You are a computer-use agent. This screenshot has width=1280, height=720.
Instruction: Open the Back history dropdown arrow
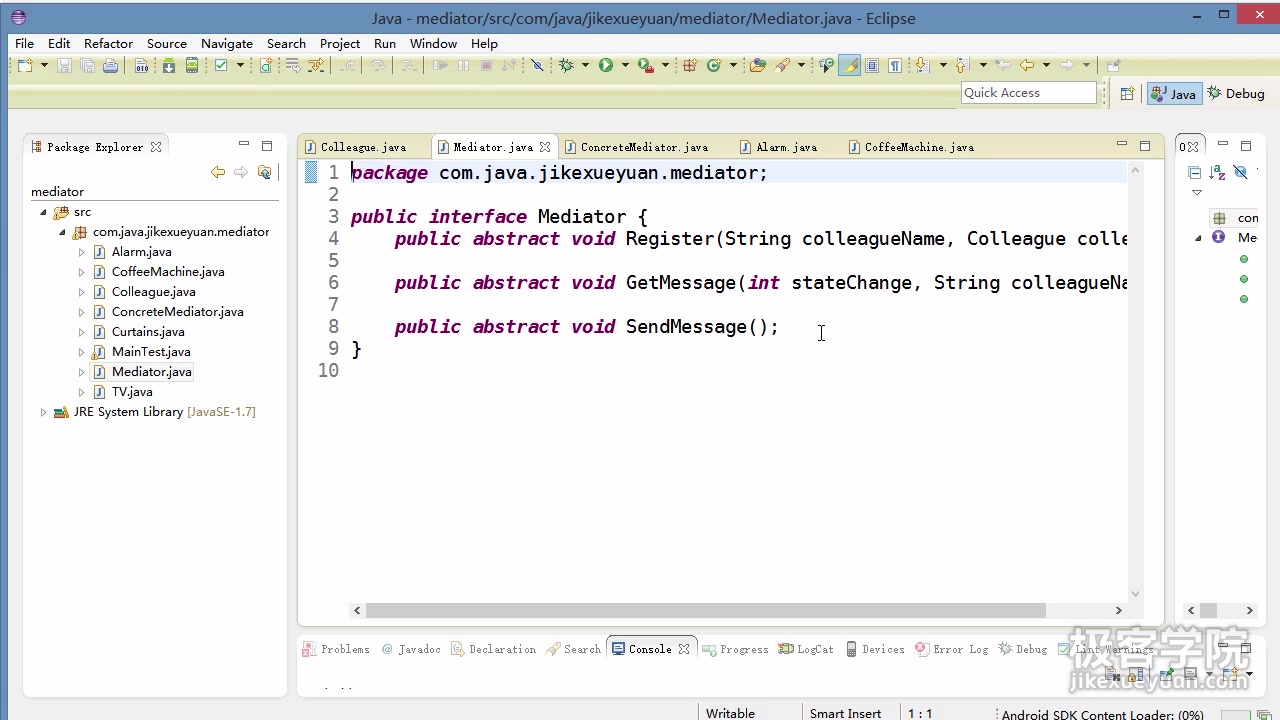click(x=1046, y=65)
